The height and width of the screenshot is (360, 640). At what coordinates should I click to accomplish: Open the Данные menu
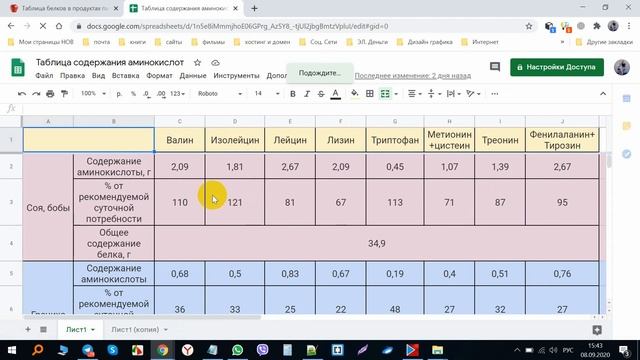pyautogui.click(x=193, y=76)
